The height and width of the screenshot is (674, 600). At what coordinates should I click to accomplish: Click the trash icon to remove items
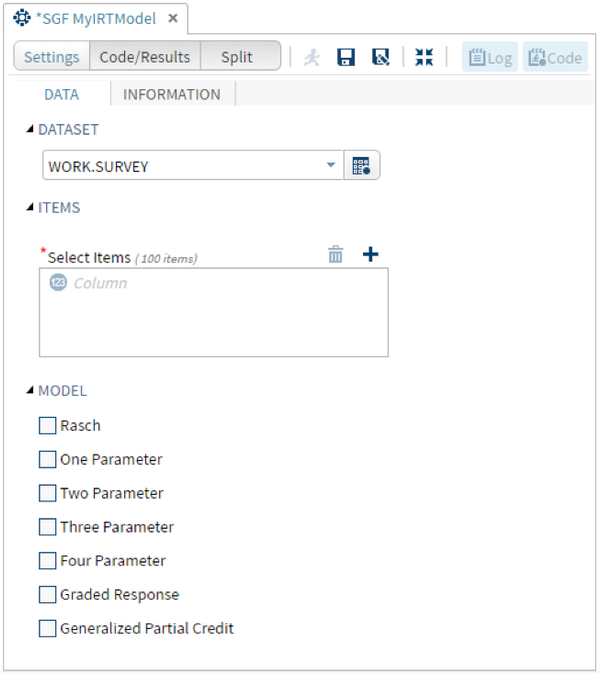[336, 255]
